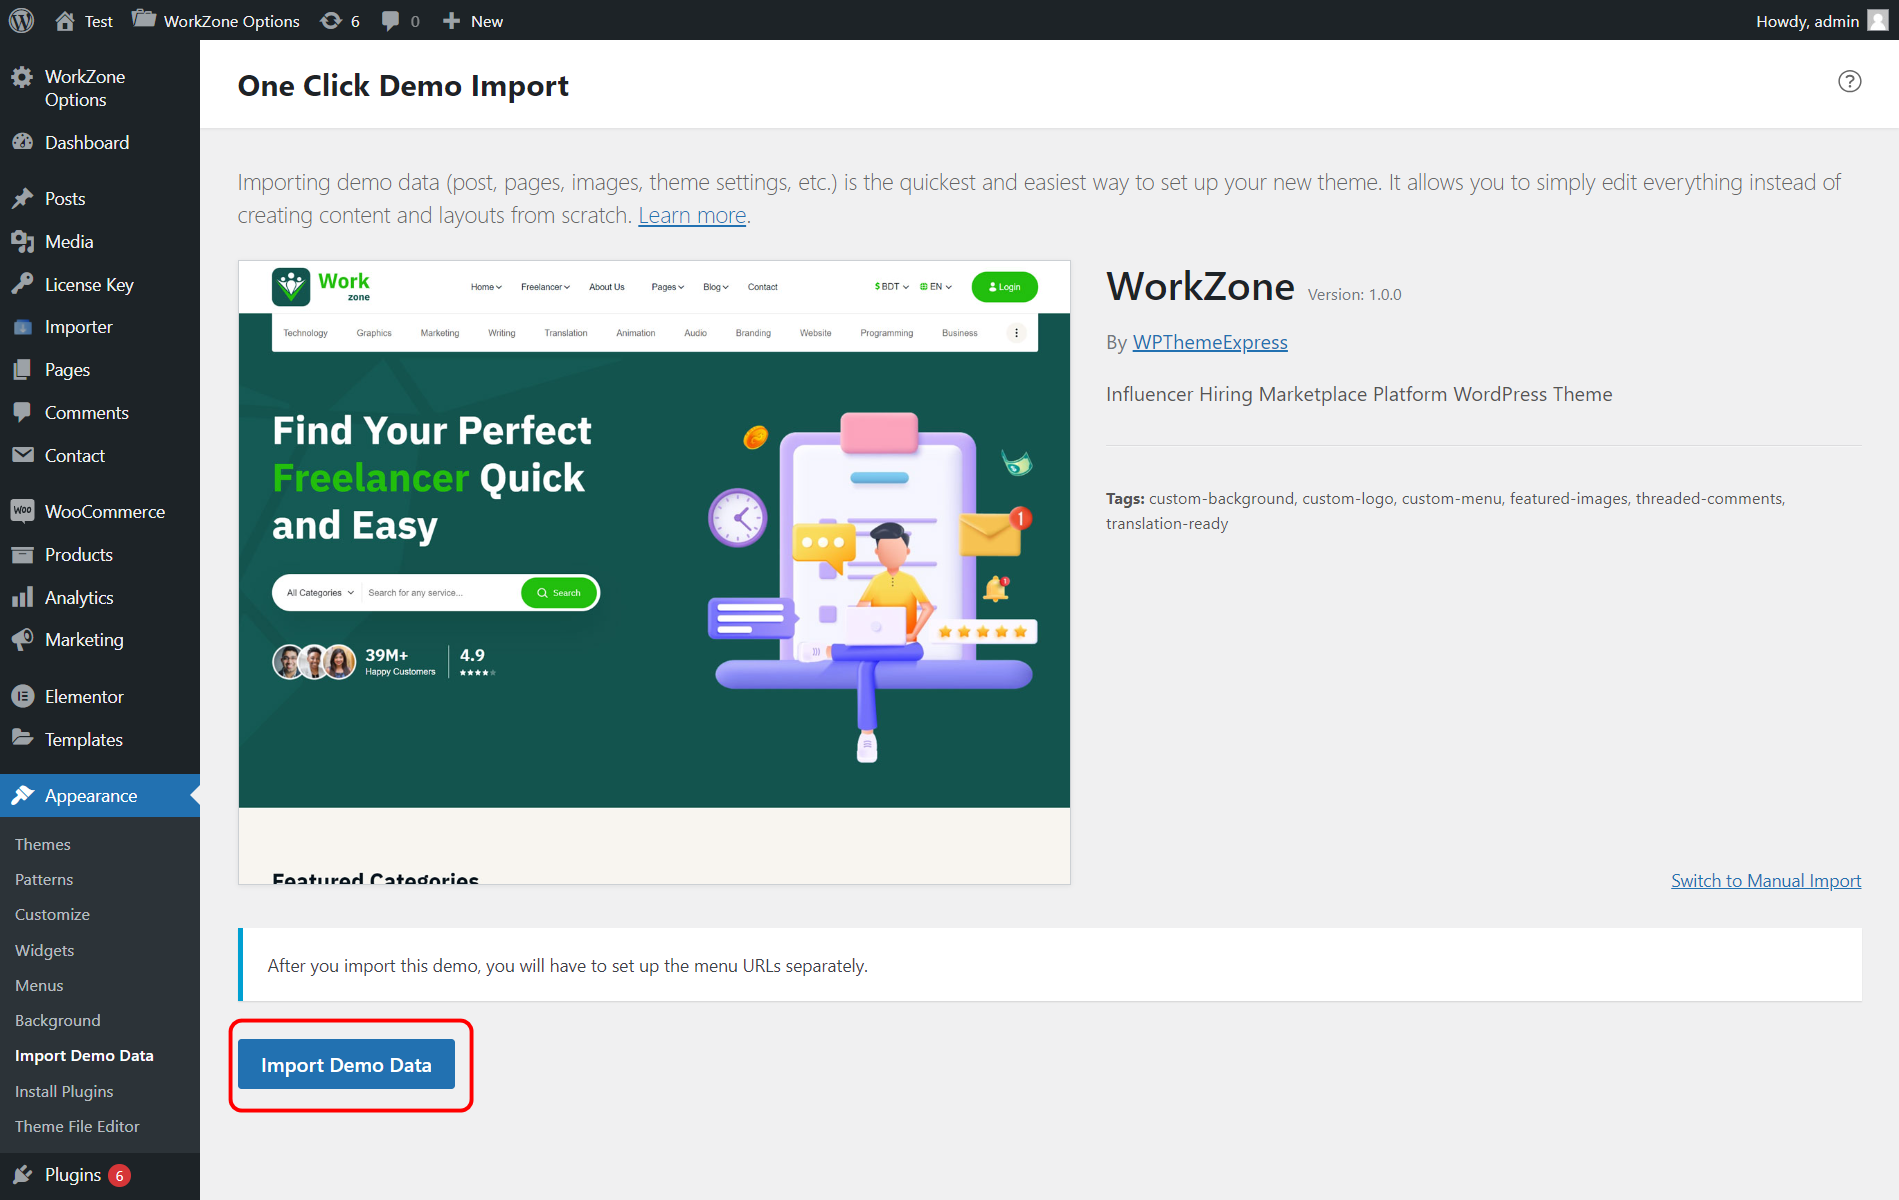Open the Theme File Editor submenu item
The image size is (1899, 1200).
coord(77,1126)
